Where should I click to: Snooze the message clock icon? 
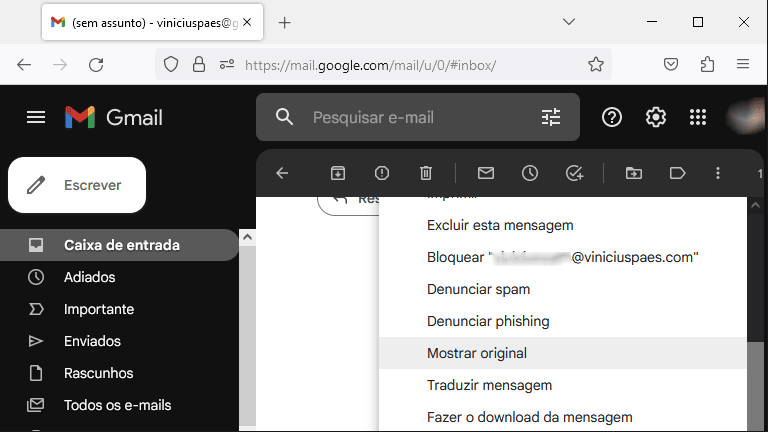[x=529, y=173]
